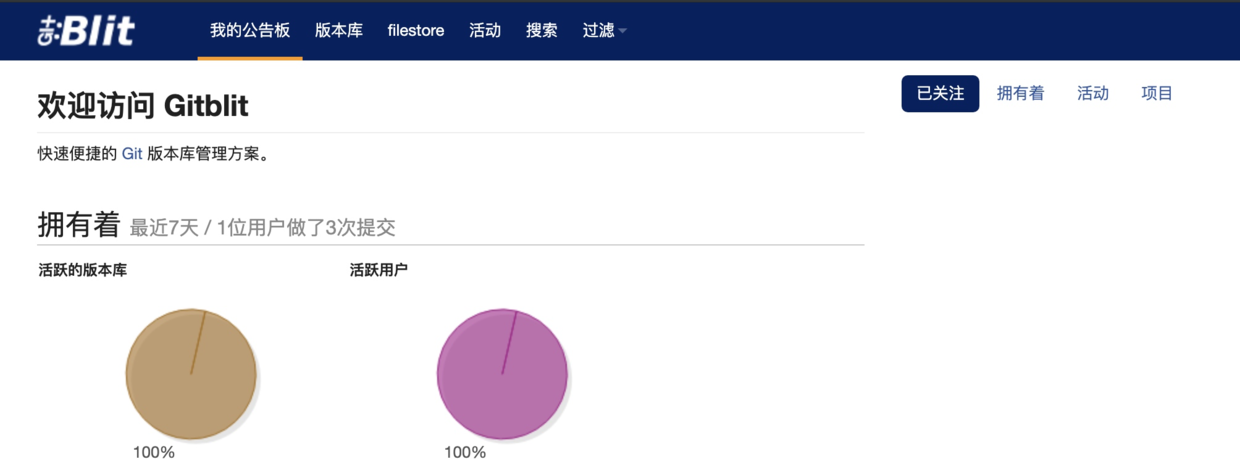Viewport: 1240px width, 475px height.
Task: Go to the 版本库 repositories page
Action: pos(338,30)
